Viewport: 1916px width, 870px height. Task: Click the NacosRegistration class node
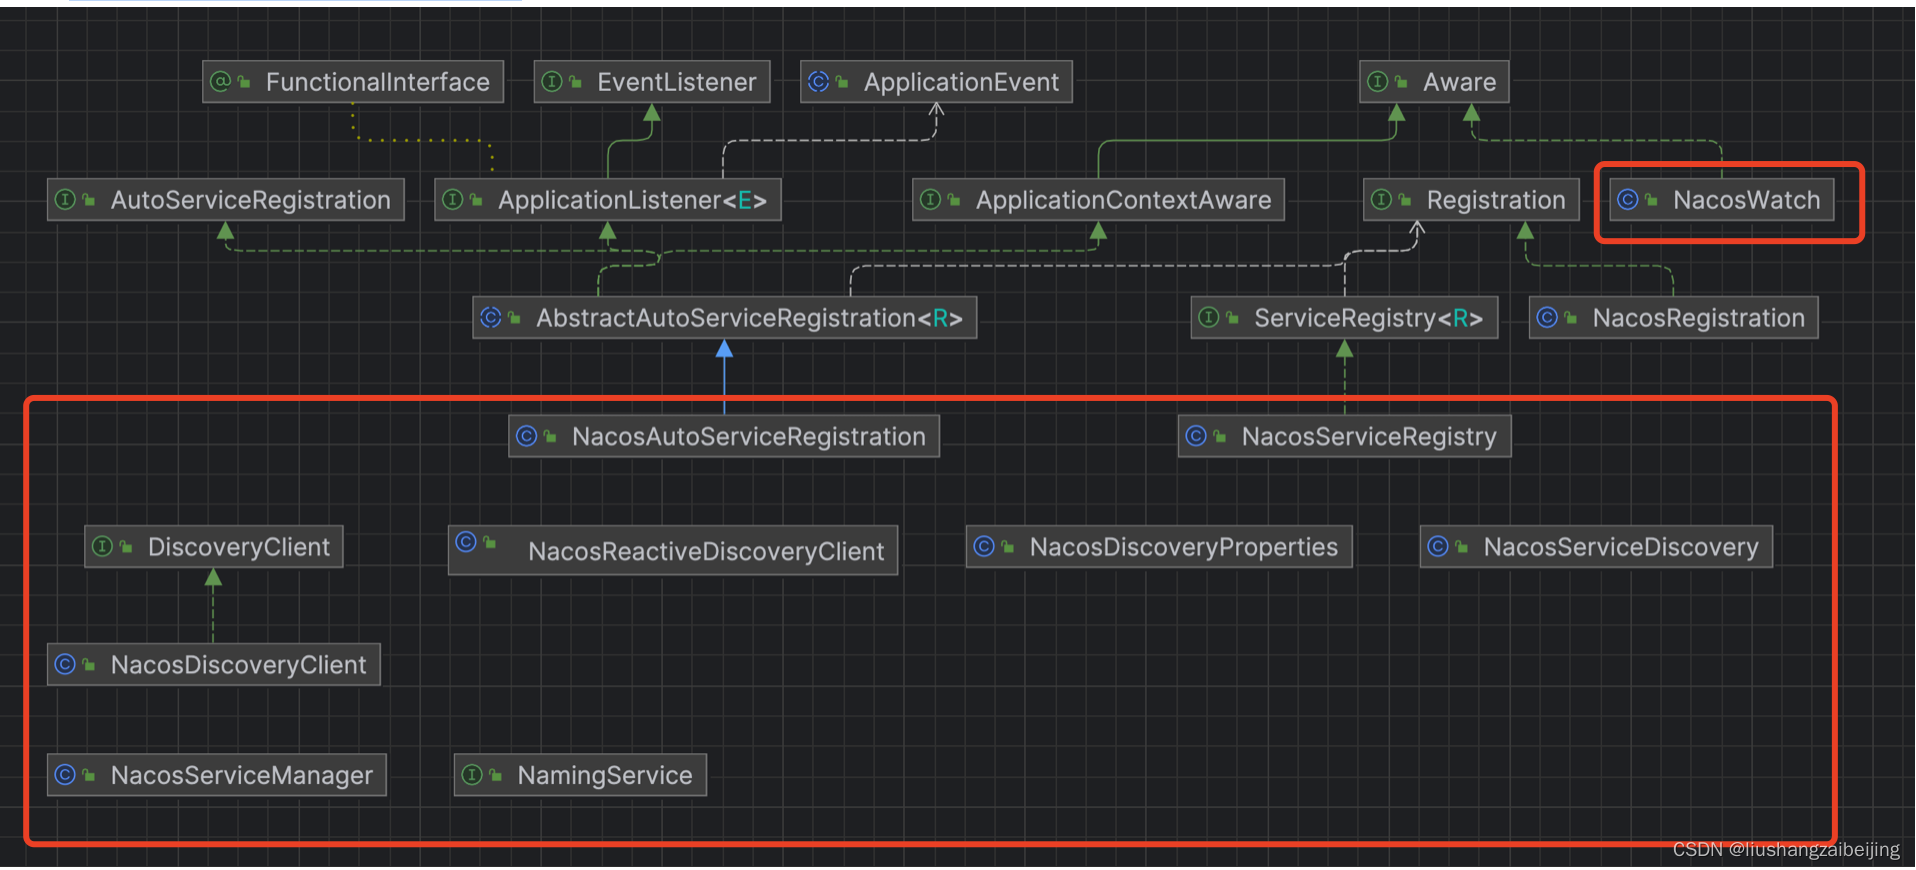point(1673,318)
